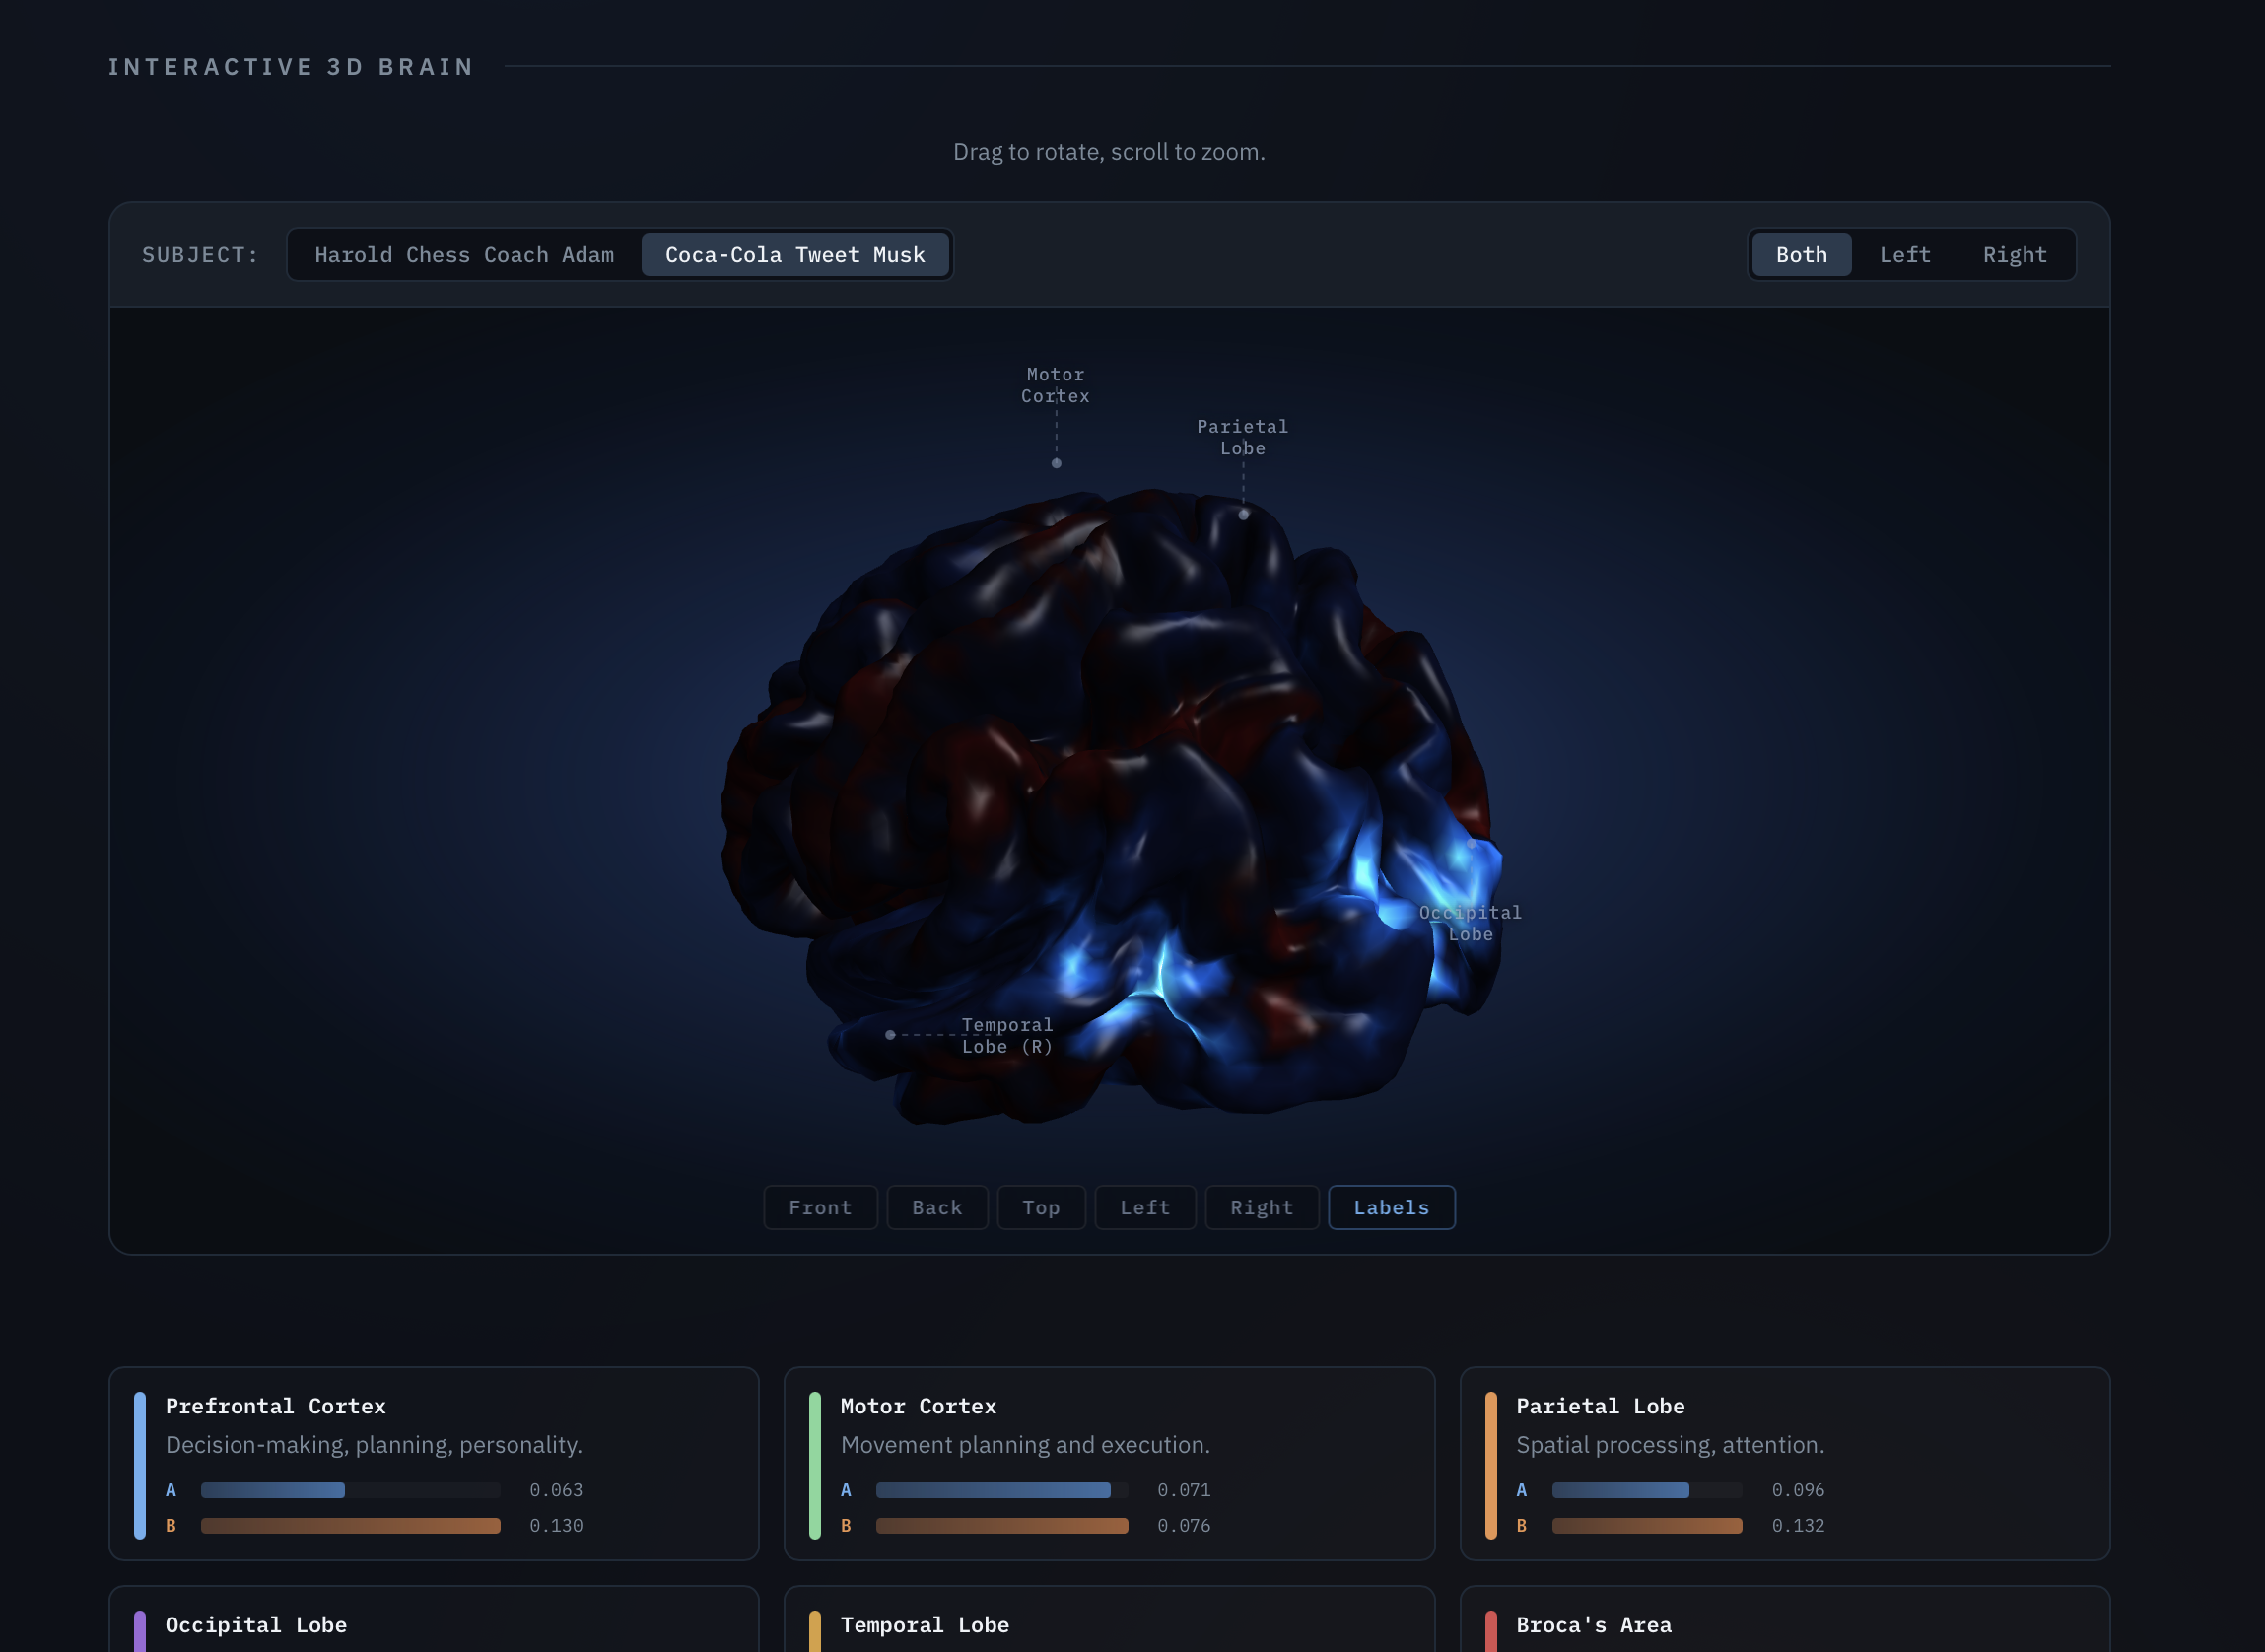Open the Temporal Lobe card title
2265x1652 pixels.
click(x=924, y=1625)
